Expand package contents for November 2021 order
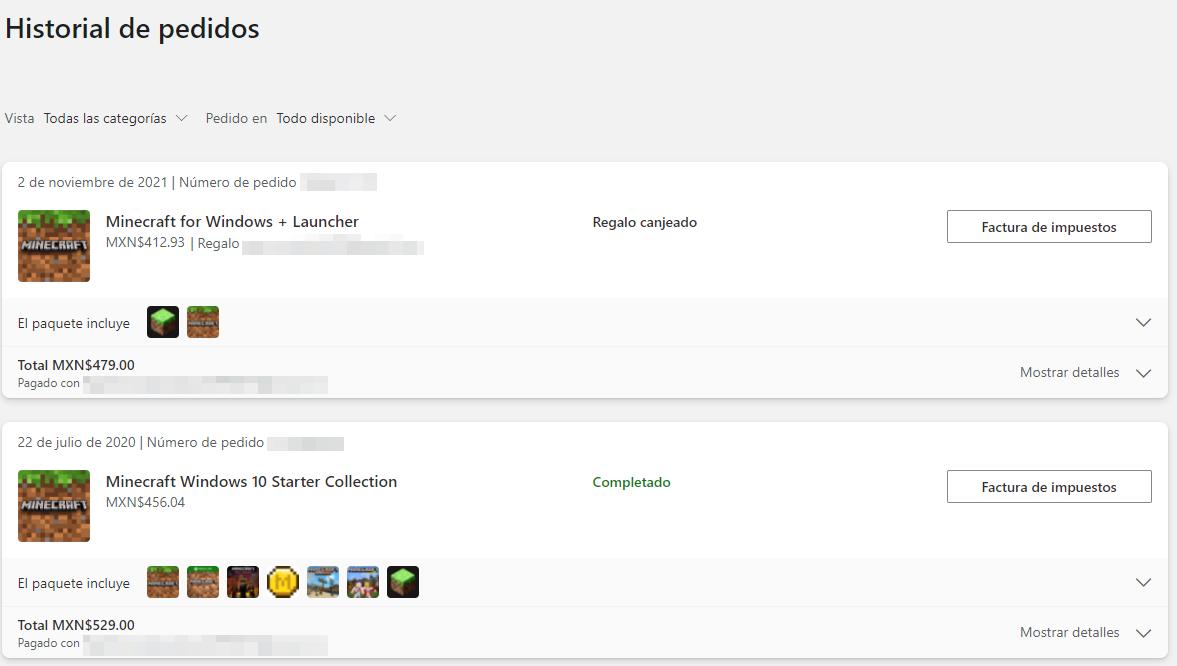Screen dimensions: 1177x666 [1143, 323]
